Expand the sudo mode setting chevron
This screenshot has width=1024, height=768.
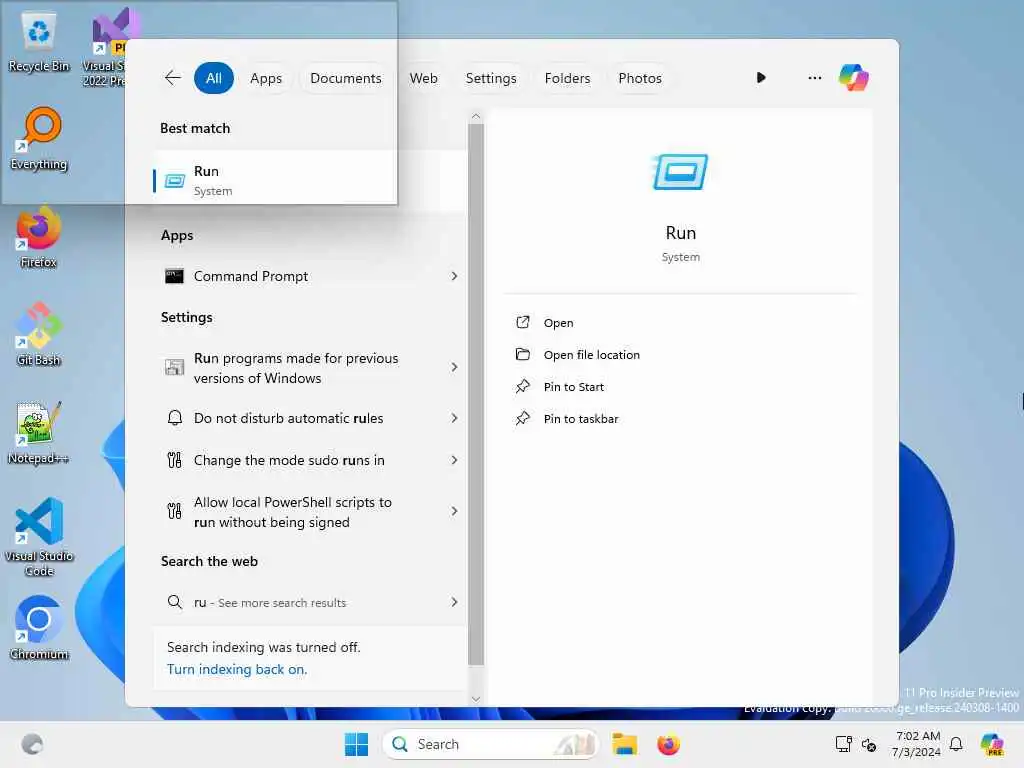coord(454,460)
